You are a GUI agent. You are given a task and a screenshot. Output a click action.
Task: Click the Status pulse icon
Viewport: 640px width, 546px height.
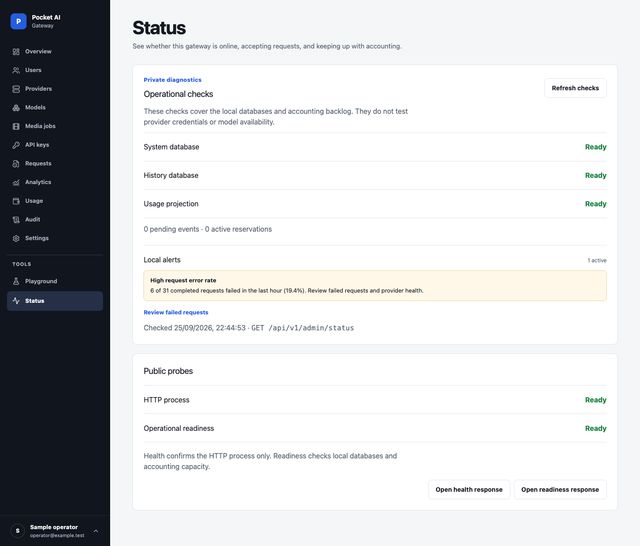pos(16,301)
